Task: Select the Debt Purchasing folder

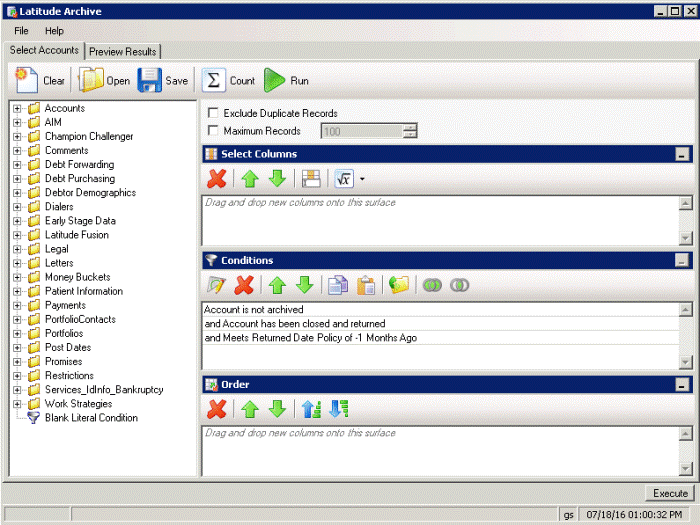Action: coord(80,179)
